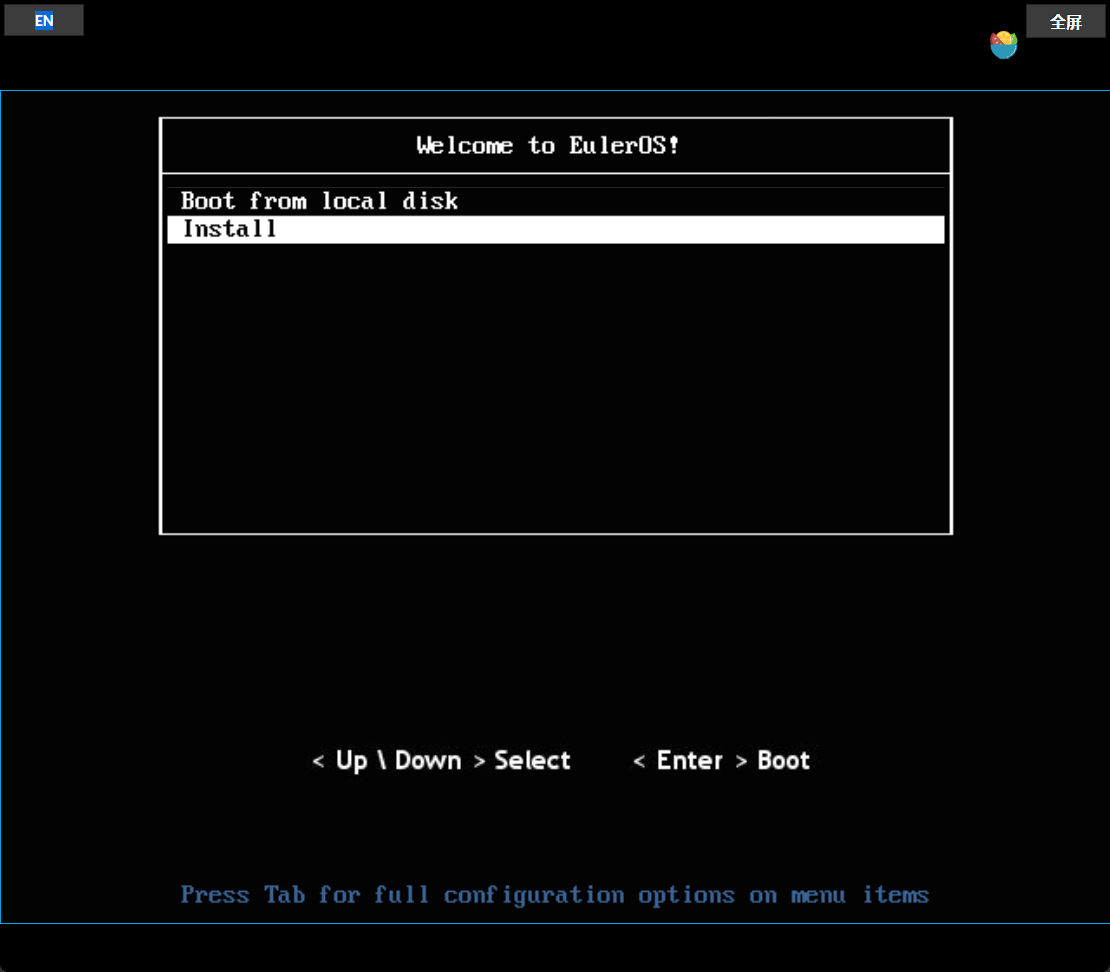Click the word Down in navigation hint

point(428,761)
